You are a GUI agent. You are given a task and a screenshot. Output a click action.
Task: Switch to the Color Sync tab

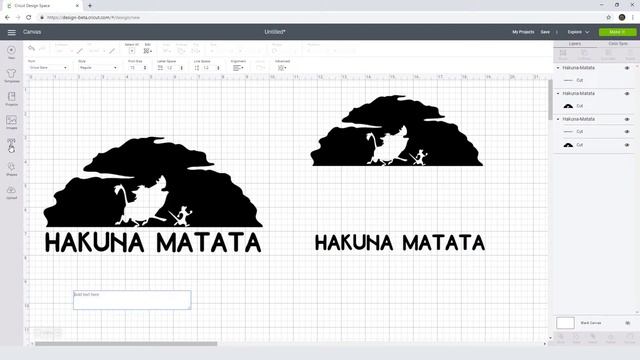point(618,44)
